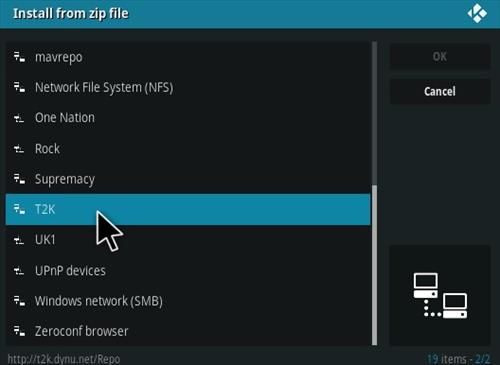The image size is (500, 365).
Task: Click the Kodi logo icon
Action: pos(477,13)
